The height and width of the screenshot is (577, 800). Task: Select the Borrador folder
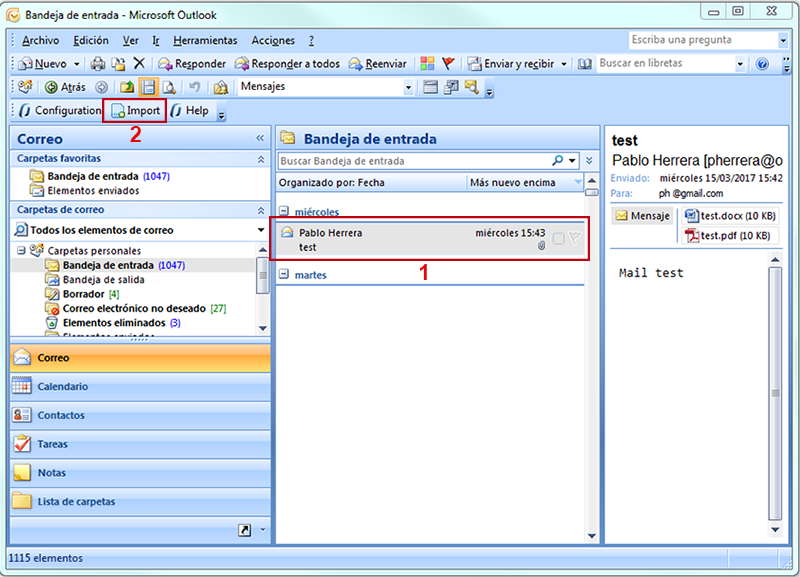click(x=83, y=294)
